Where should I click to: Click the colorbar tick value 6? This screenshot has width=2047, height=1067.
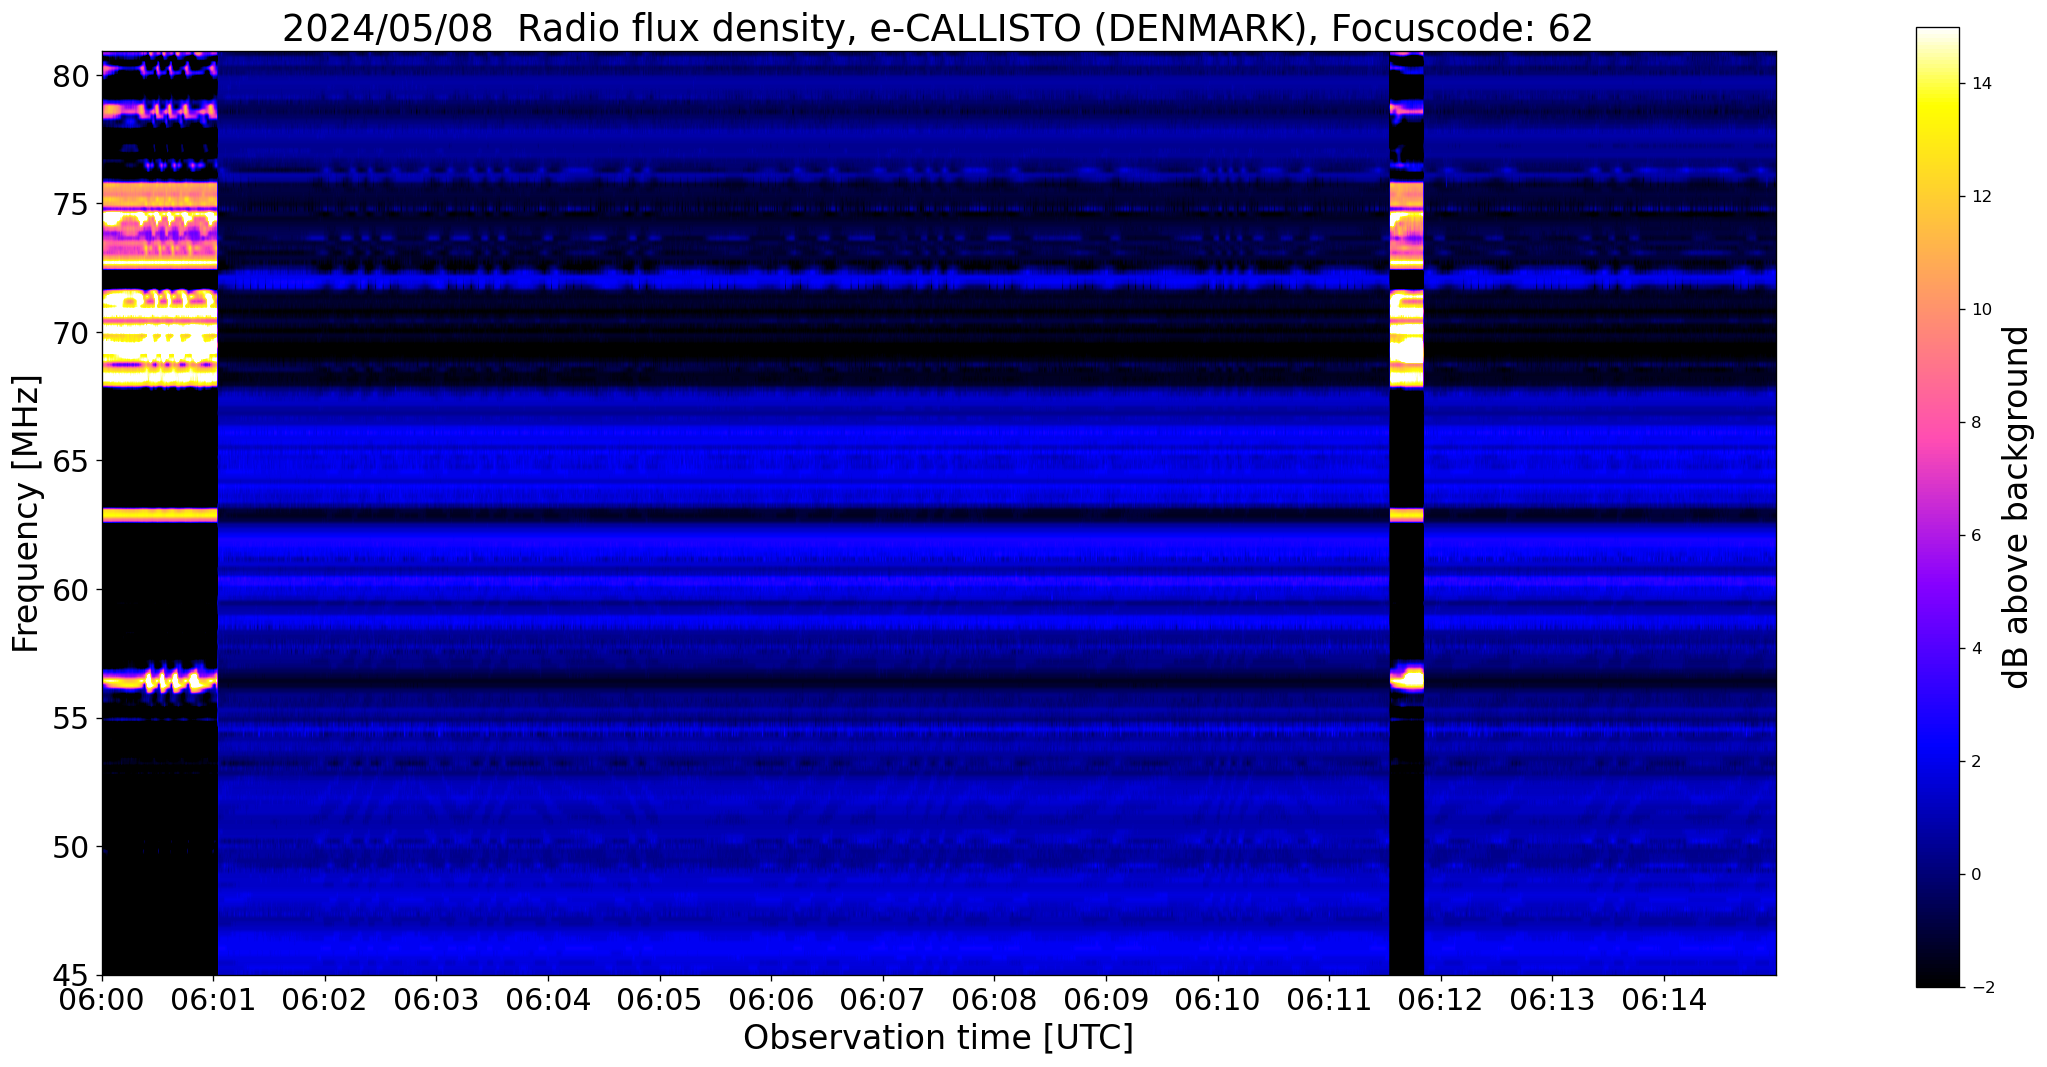[x=1975, y=536]
